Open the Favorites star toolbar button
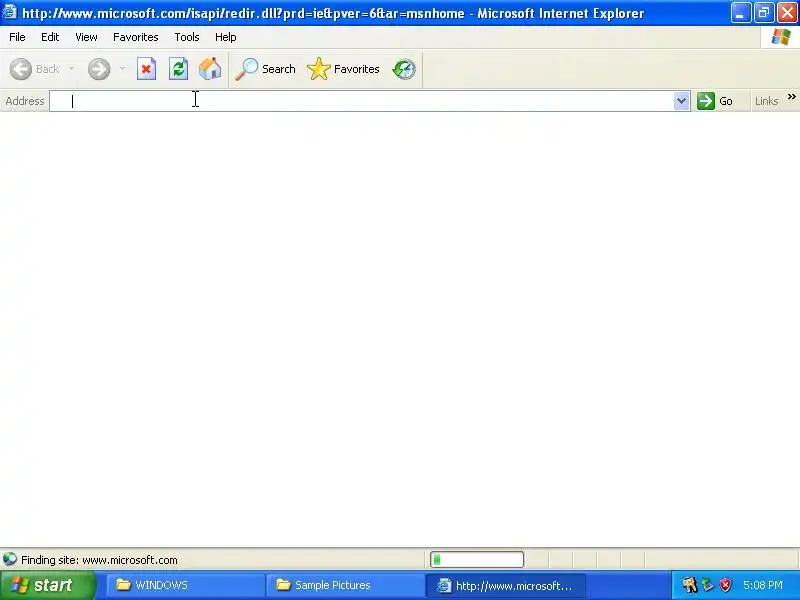Image resolution: width=800 pixels, height=600 pixels. click(x=343, y=69)
